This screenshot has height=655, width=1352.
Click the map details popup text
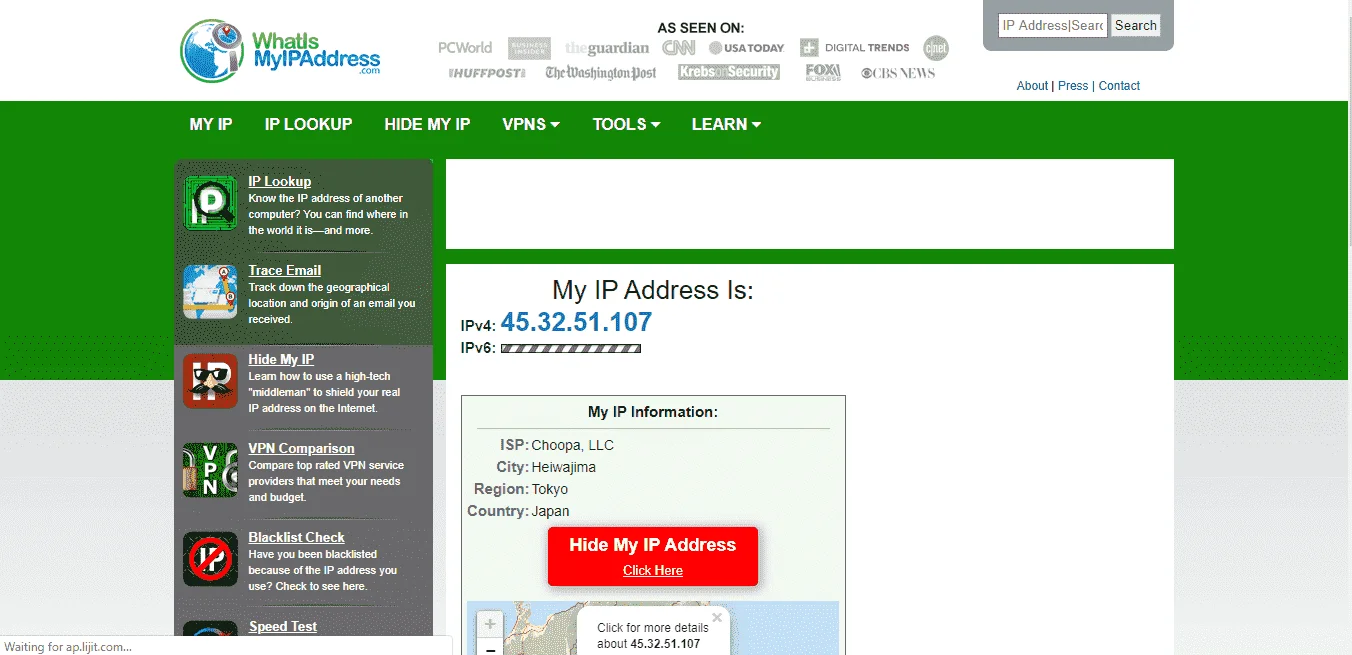tap(653, 636)
